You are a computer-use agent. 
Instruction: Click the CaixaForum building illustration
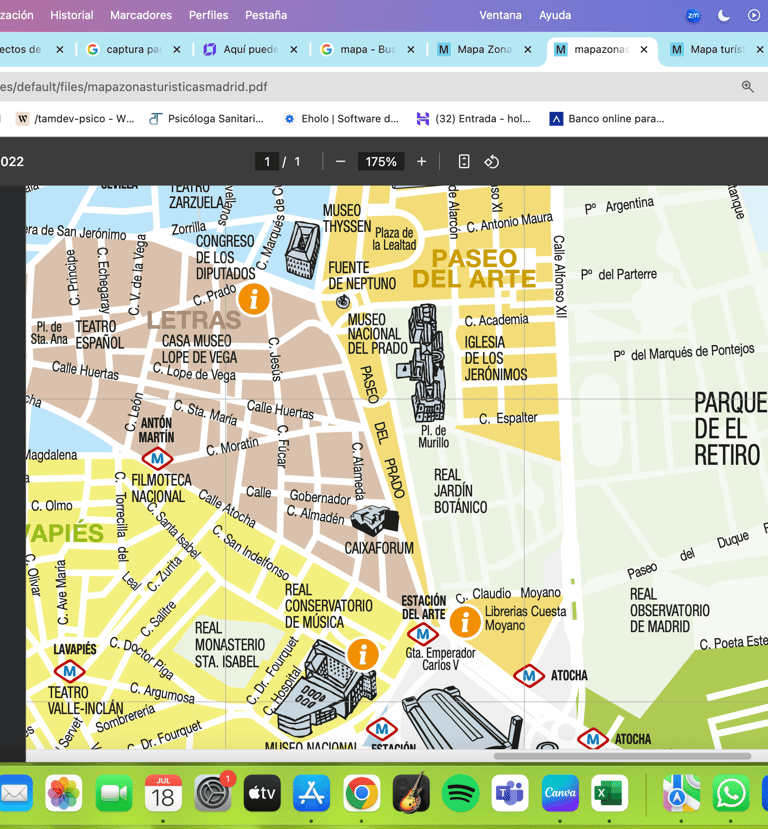[375, 520]
